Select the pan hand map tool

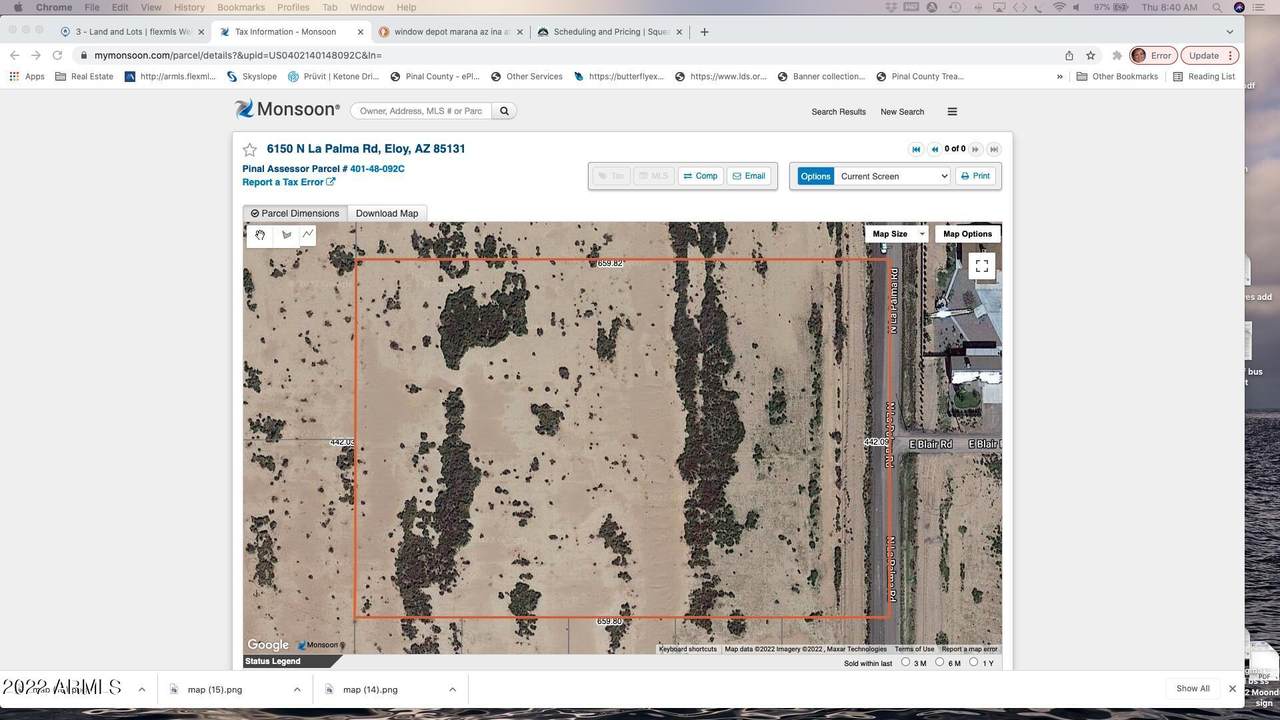tap(260, 235)
